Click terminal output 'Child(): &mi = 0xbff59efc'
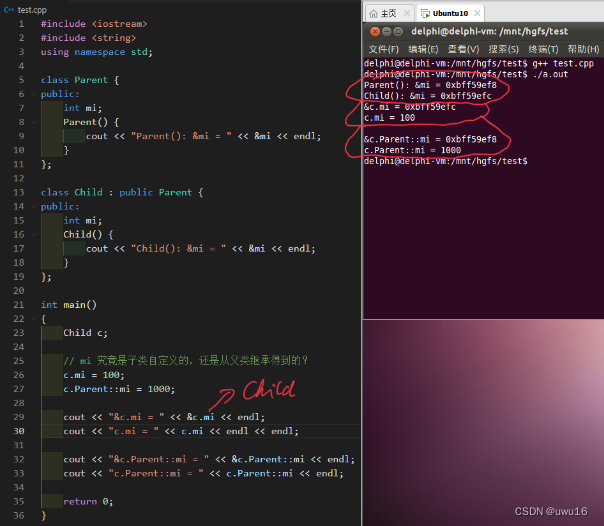 coord(428,96)
